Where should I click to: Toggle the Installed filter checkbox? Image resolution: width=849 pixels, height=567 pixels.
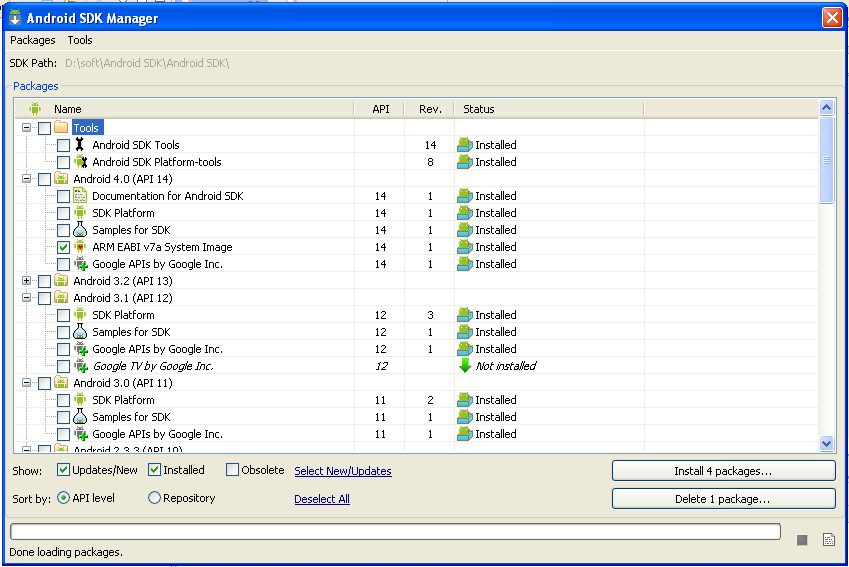click(154, 470)
